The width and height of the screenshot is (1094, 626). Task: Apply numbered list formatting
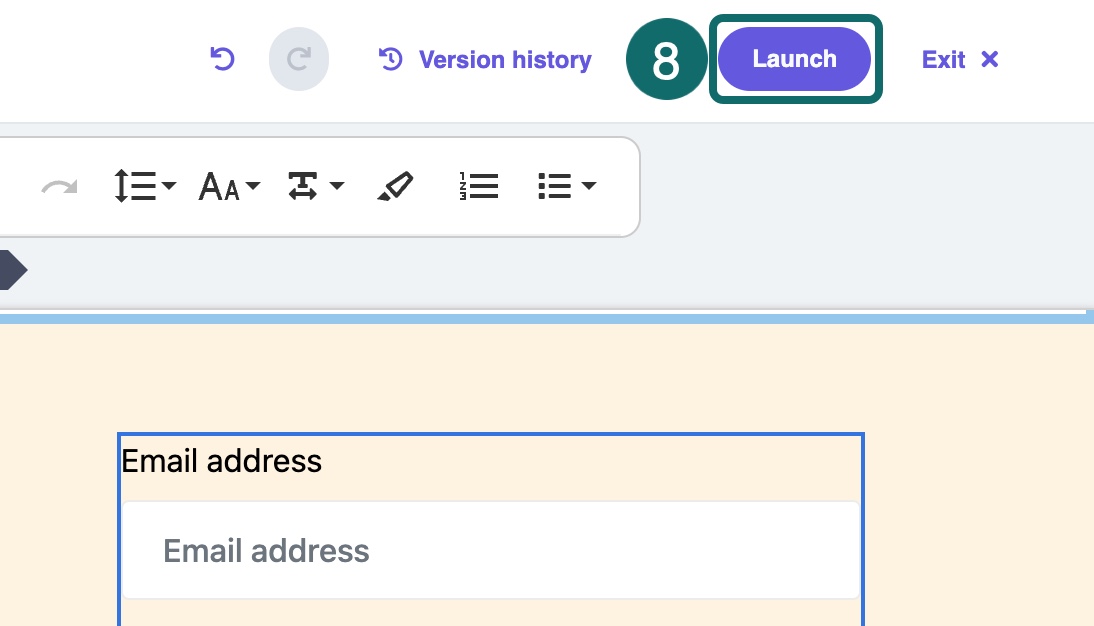click(479, 186)
